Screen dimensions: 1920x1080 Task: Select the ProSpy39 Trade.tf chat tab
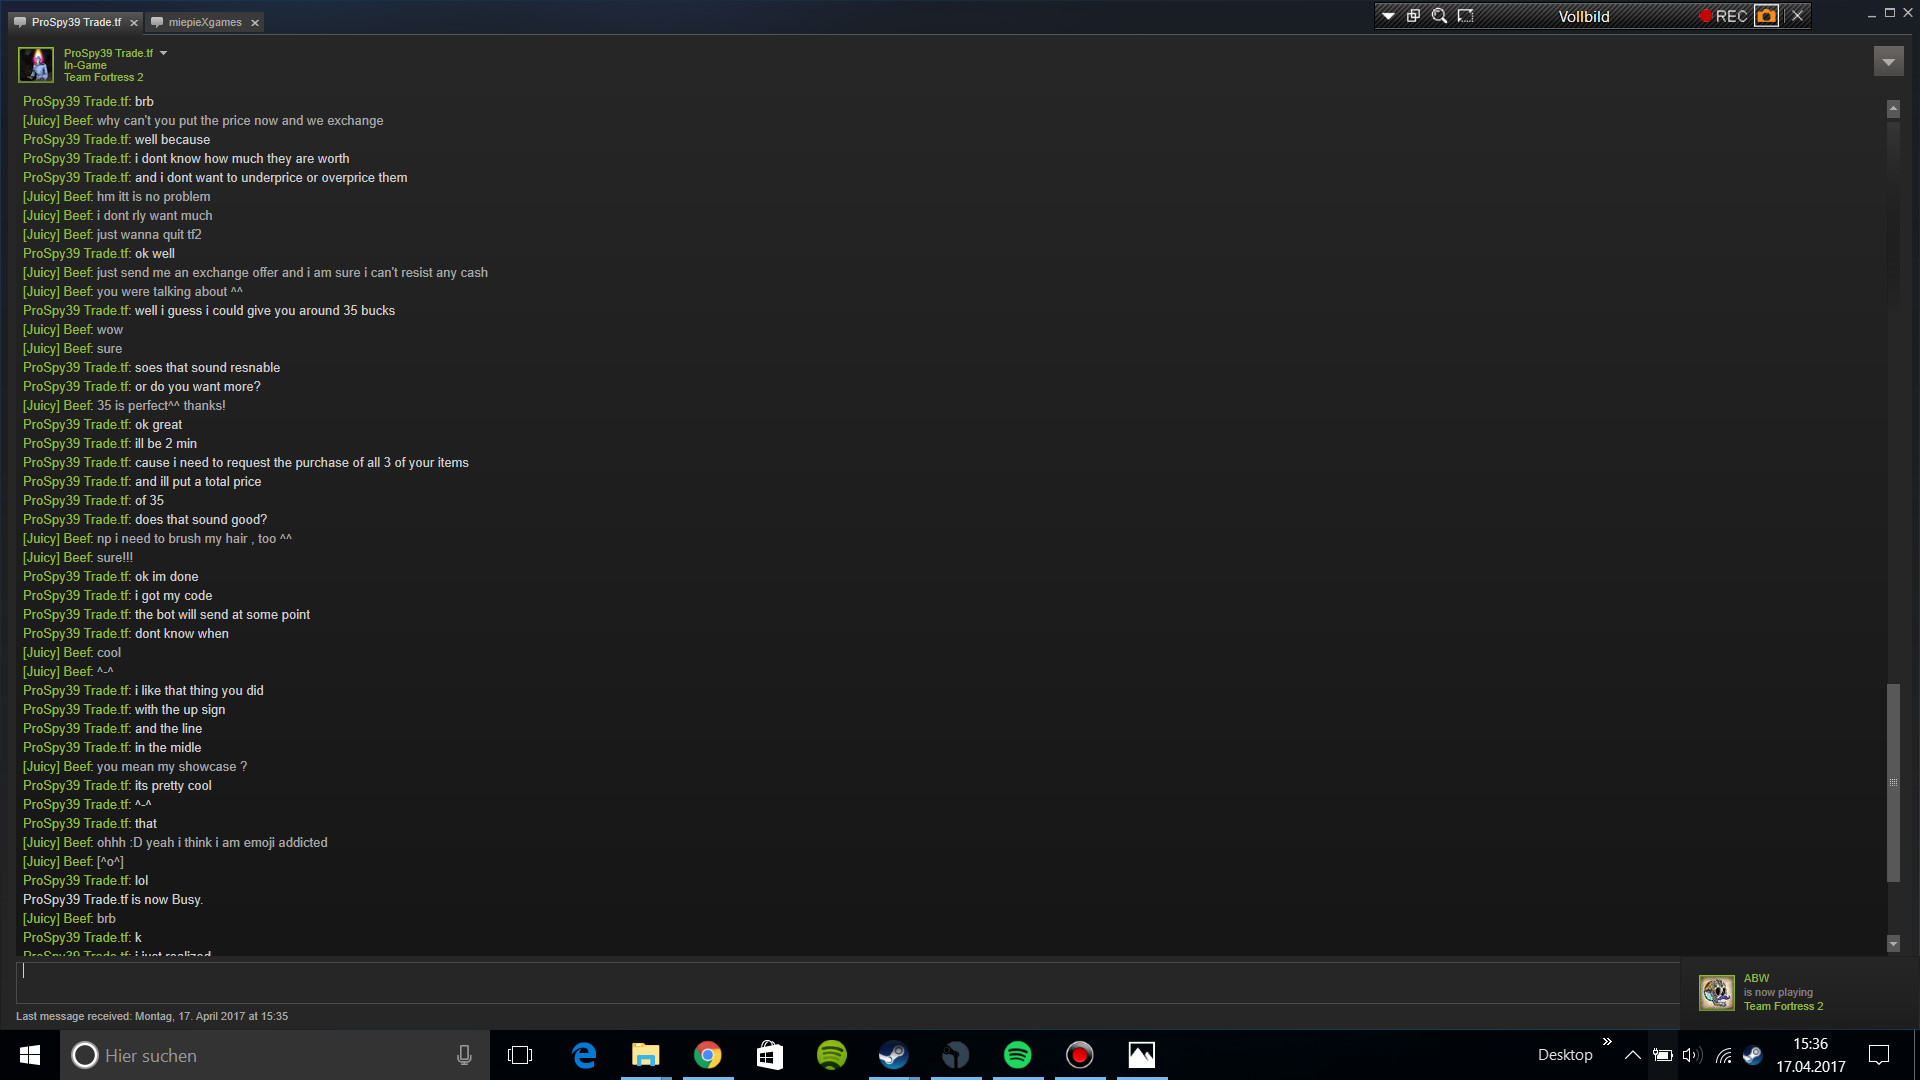click(75, 22)
